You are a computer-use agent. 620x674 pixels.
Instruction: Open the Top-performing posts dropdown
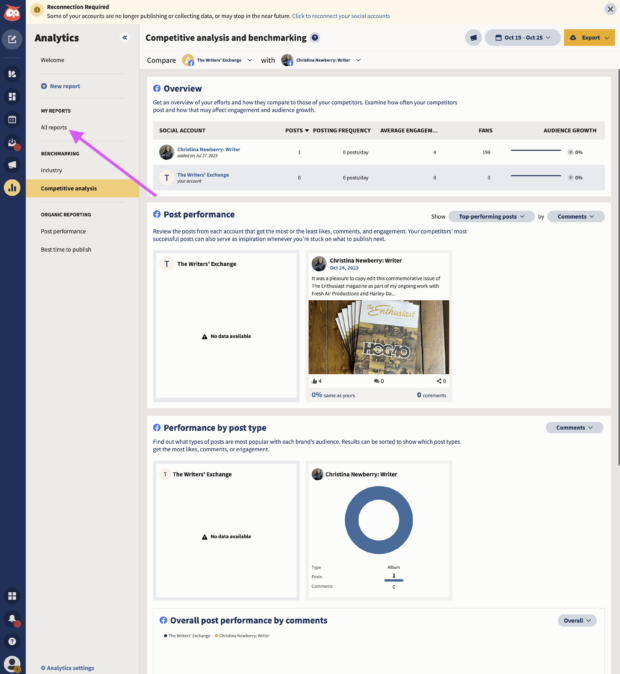coord(491,217)
